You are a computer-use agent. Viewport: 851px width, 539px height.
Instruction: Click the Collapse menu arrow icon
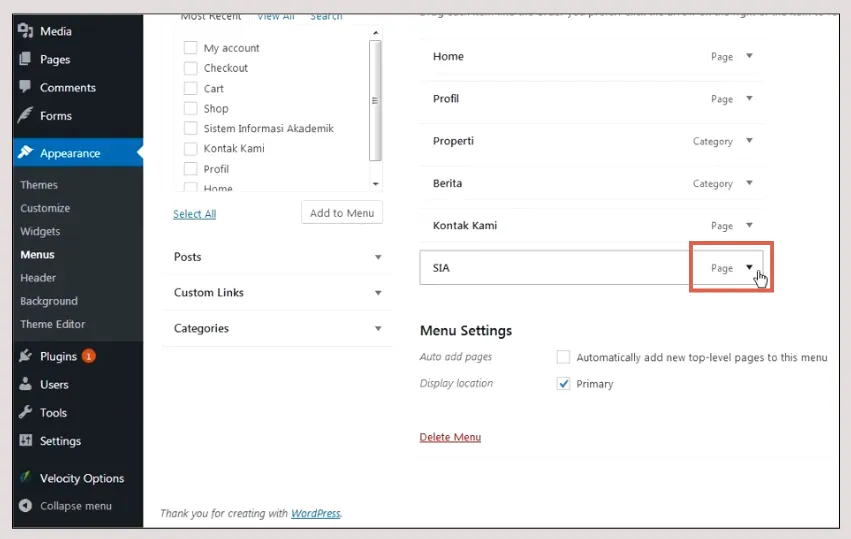point(25,505)
